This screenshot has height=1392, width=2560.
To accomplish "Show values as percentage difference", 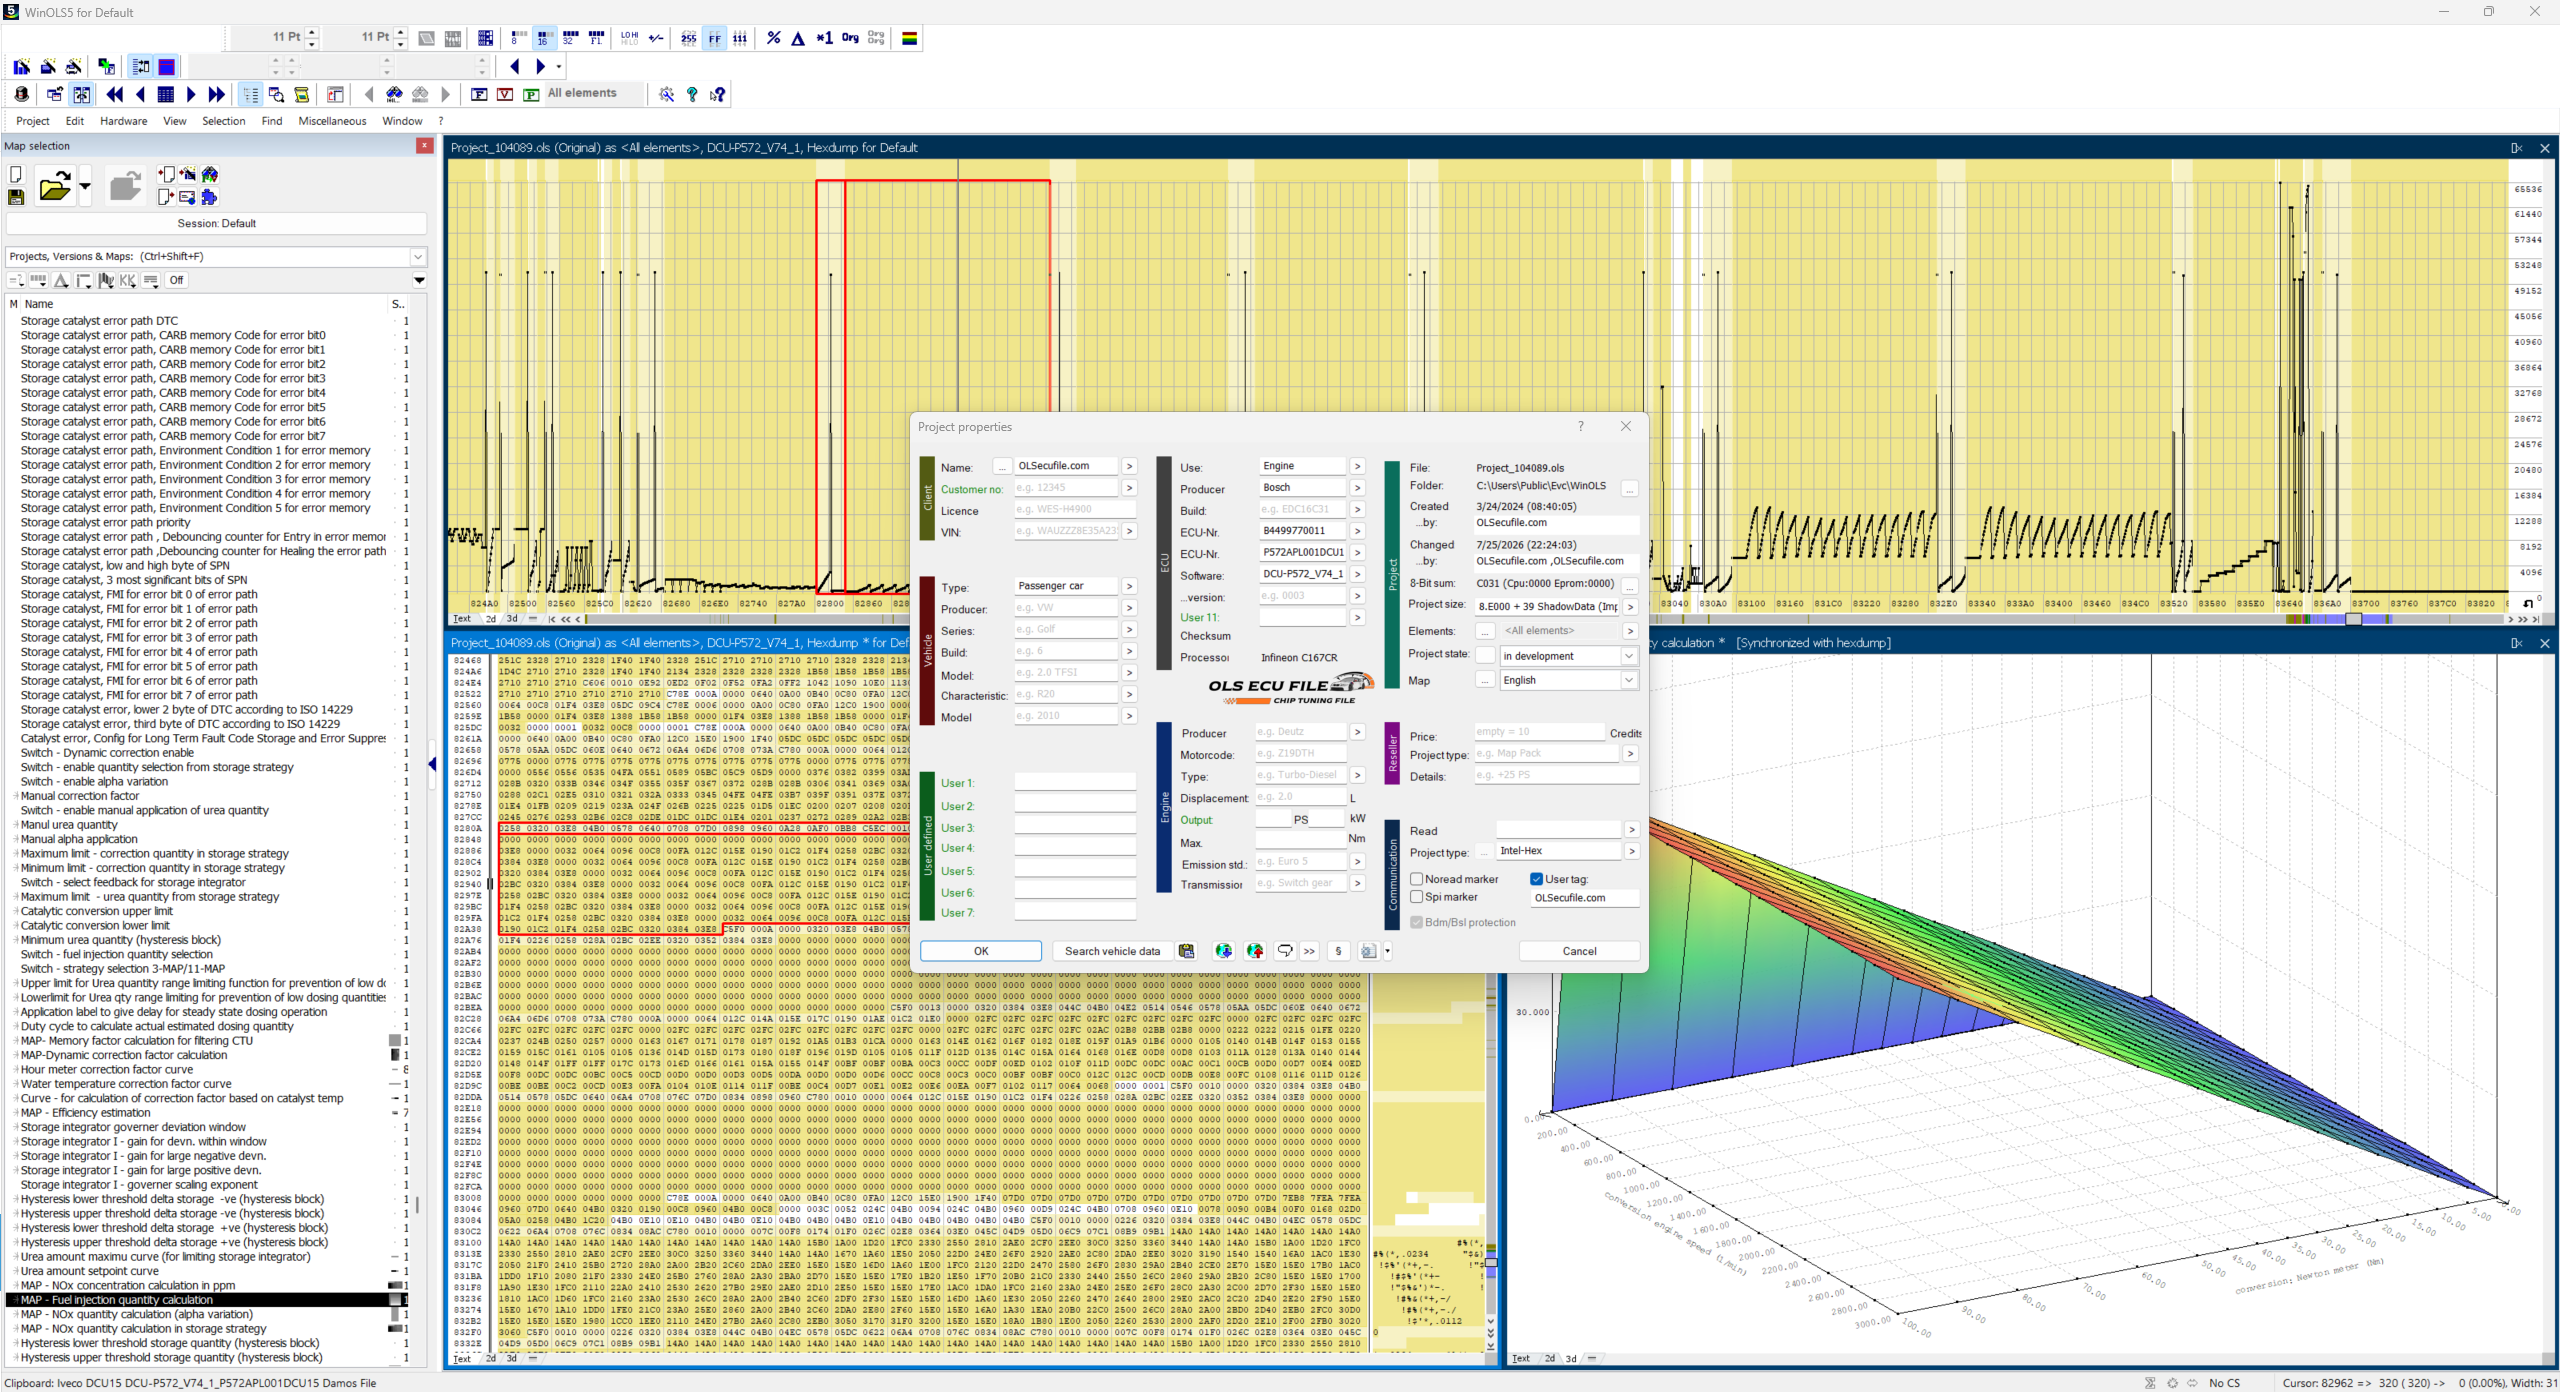I will 773,38.
